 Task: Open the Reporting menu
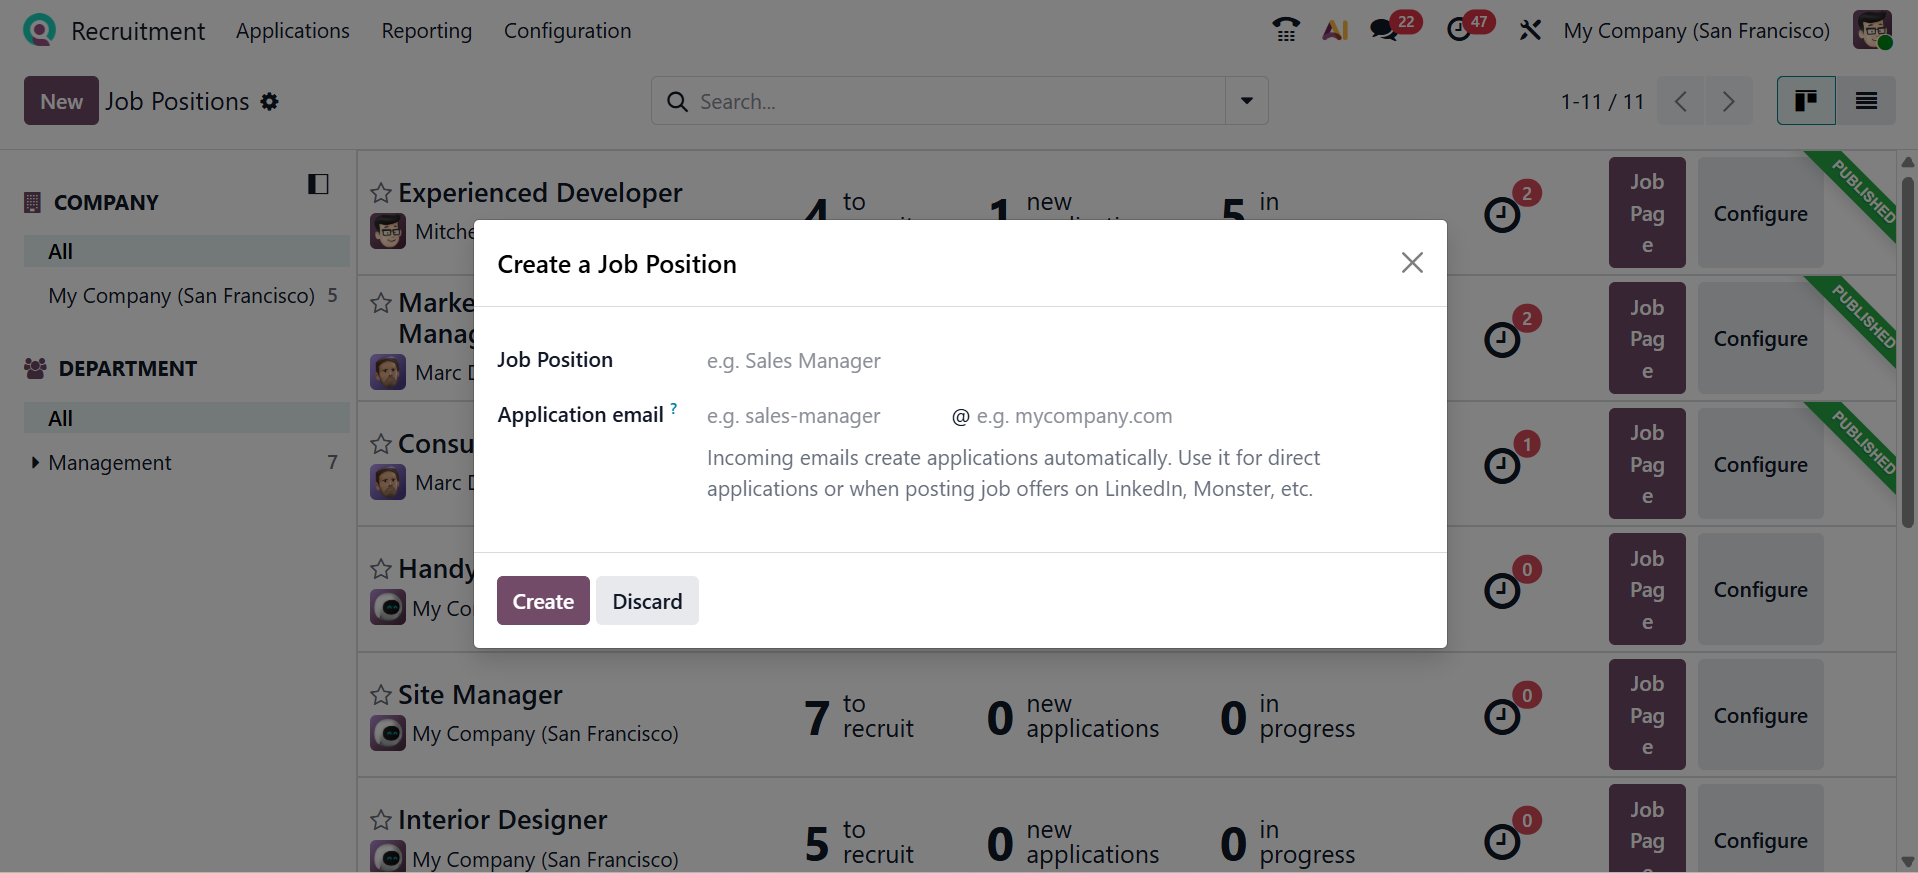click(x=426, y=31)
